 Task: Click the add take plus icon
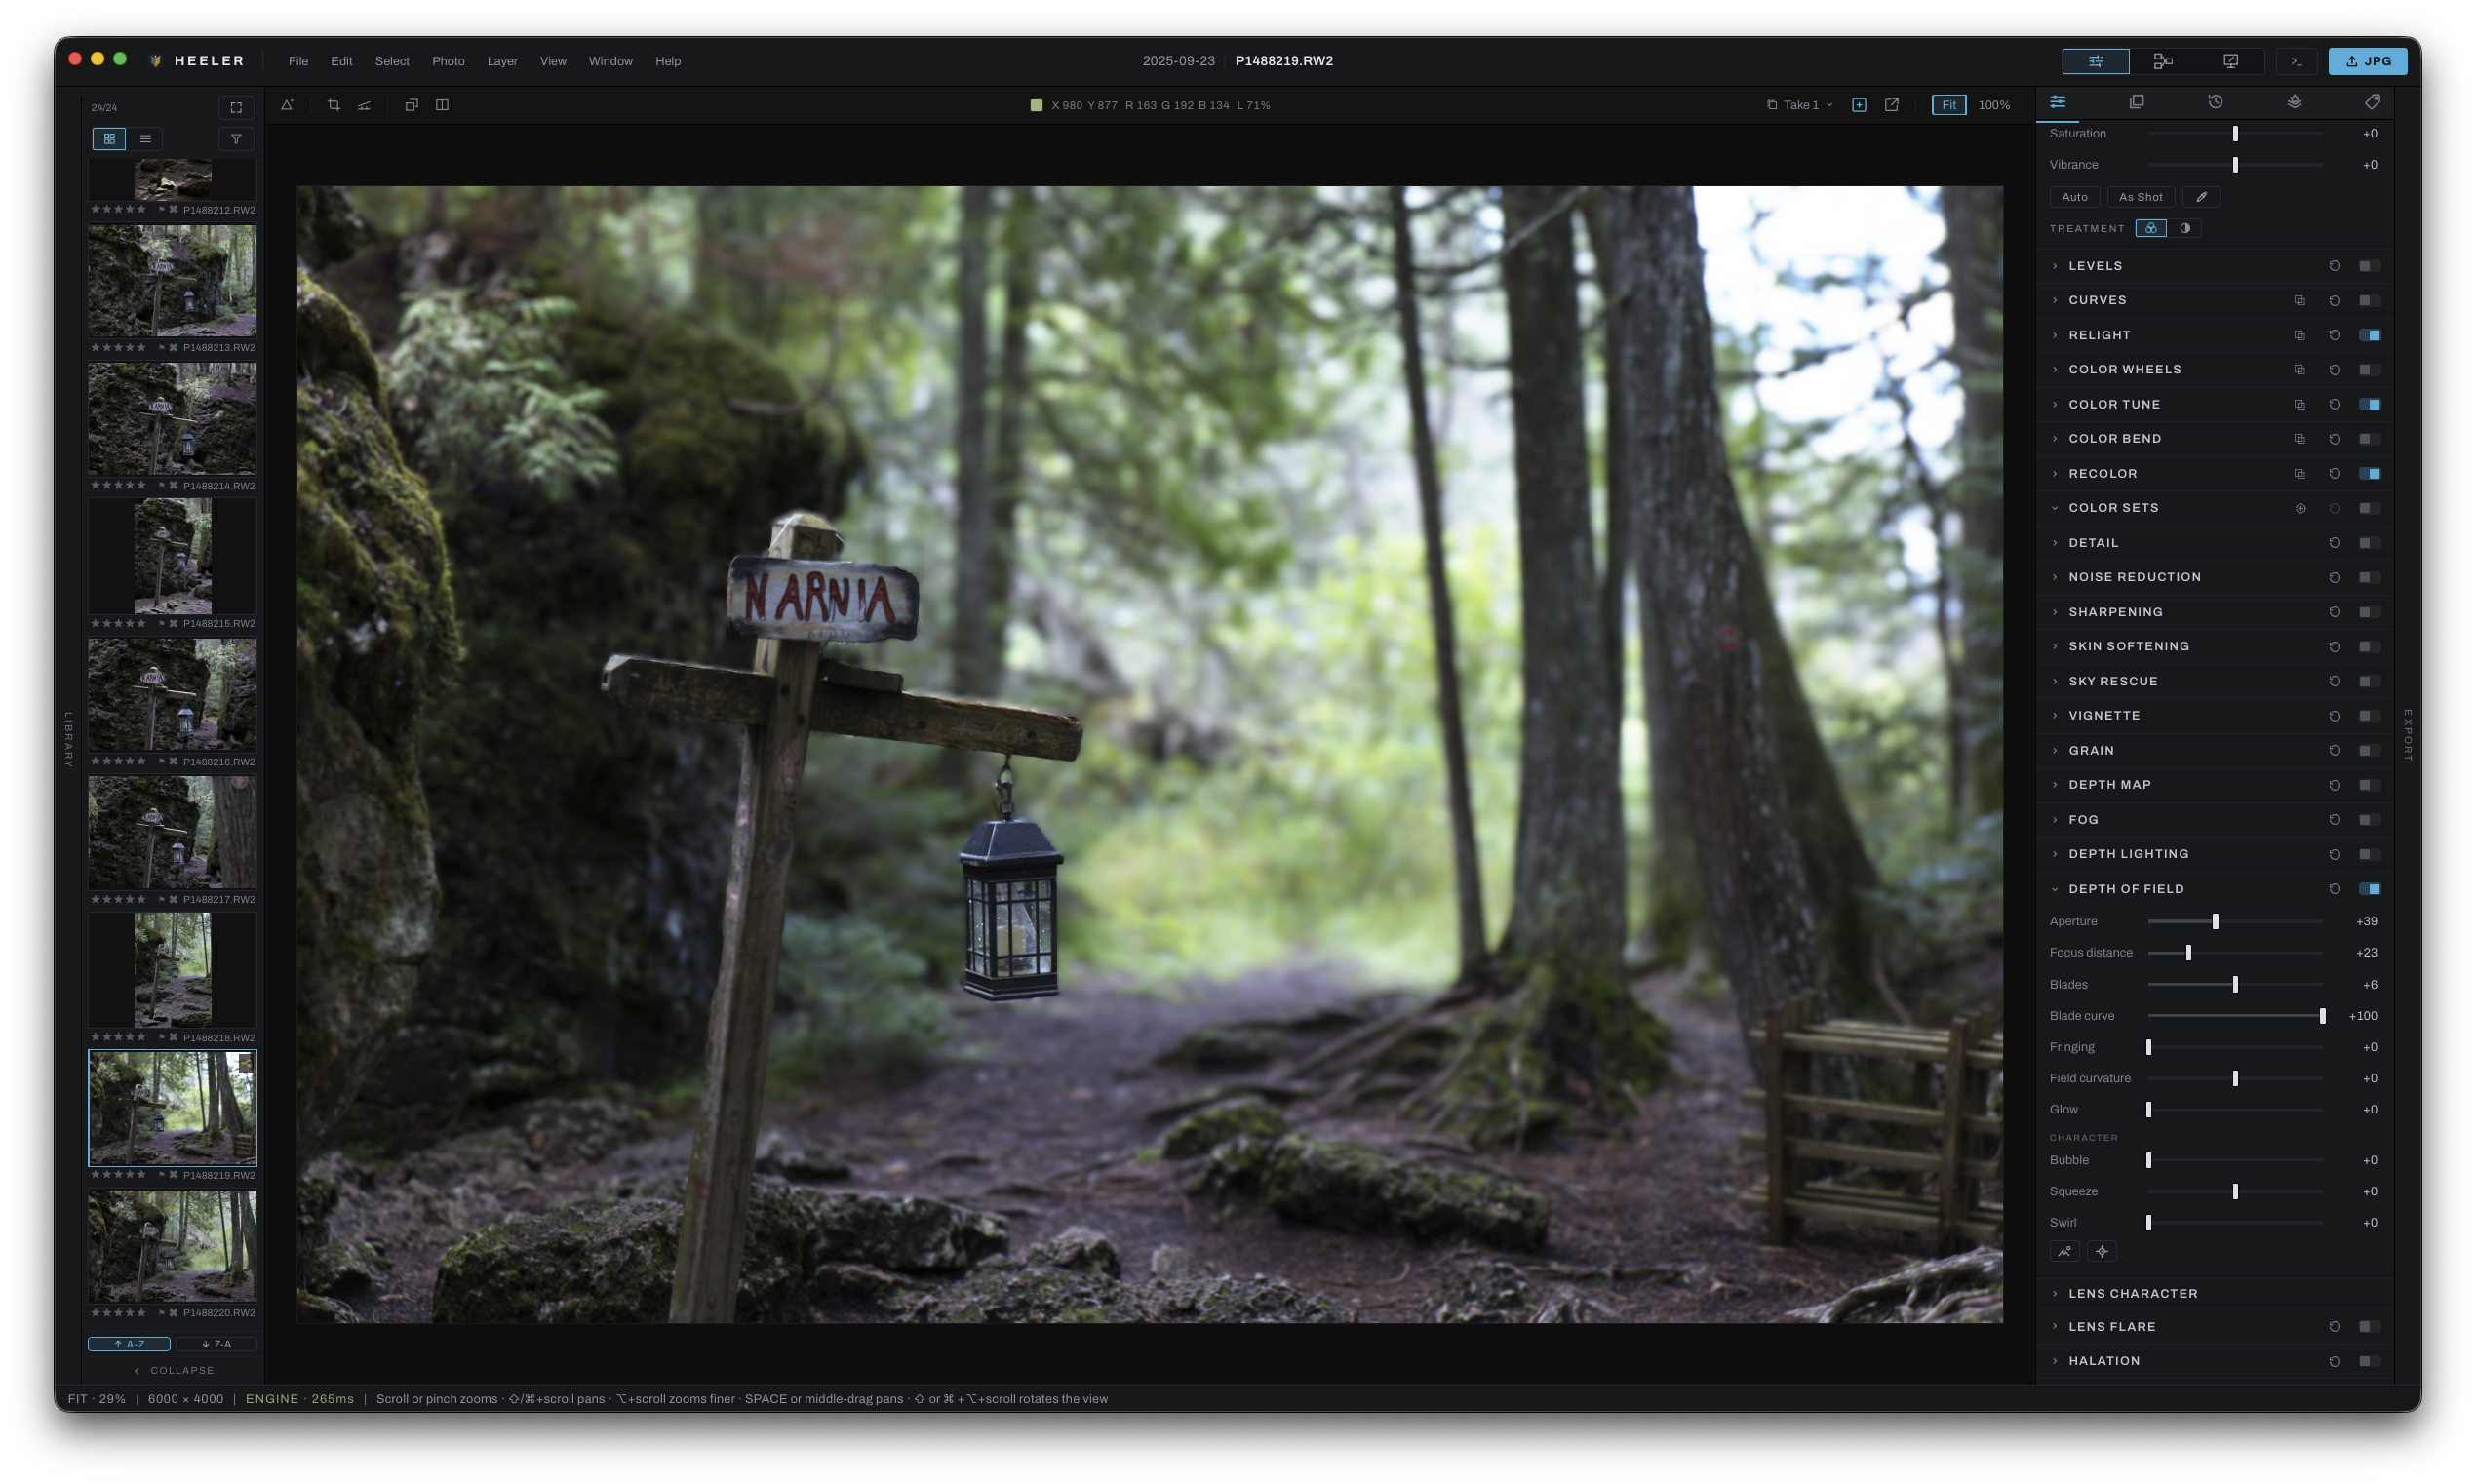tap(1859, 105)
